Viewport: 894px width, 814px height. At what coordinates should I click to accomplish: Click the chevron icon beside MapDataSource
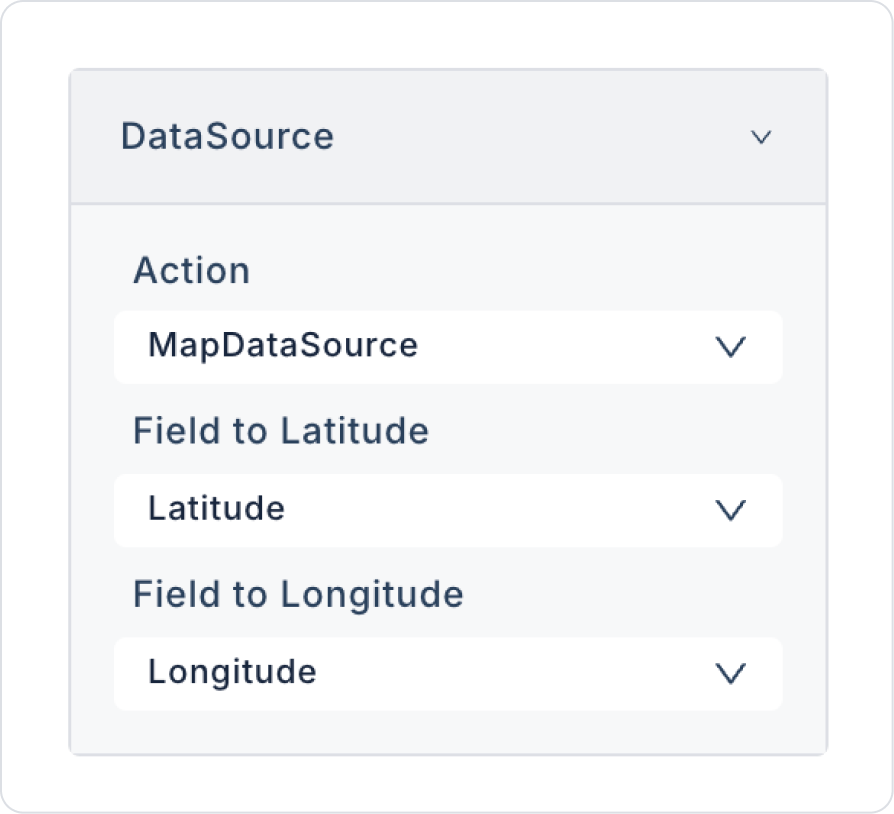pos(732,347)
